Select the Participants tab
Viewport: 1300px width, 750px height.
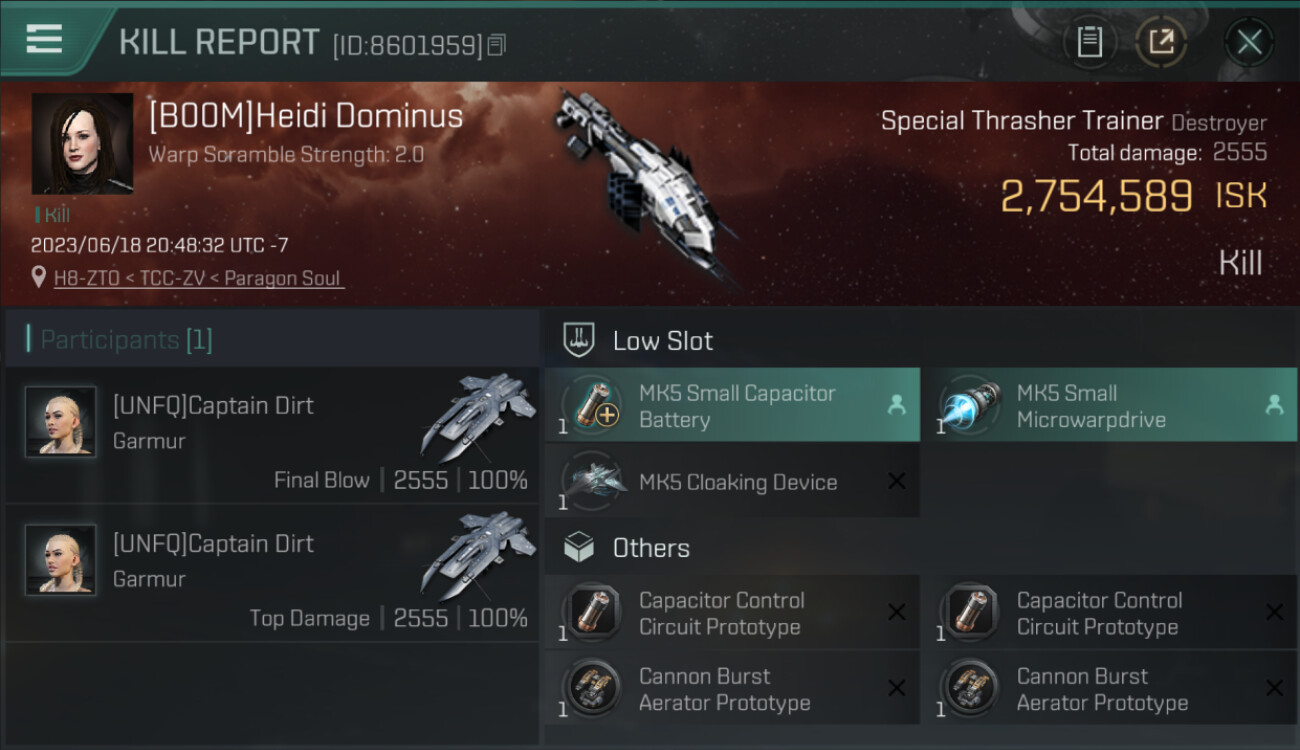point(126,340)
